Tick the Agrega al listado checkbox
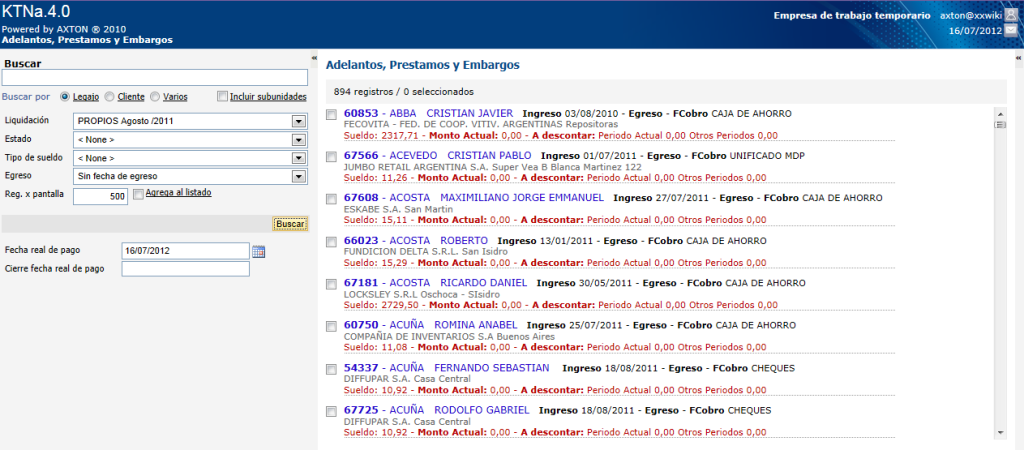The image size is (1024, 450). coord(138,195)
